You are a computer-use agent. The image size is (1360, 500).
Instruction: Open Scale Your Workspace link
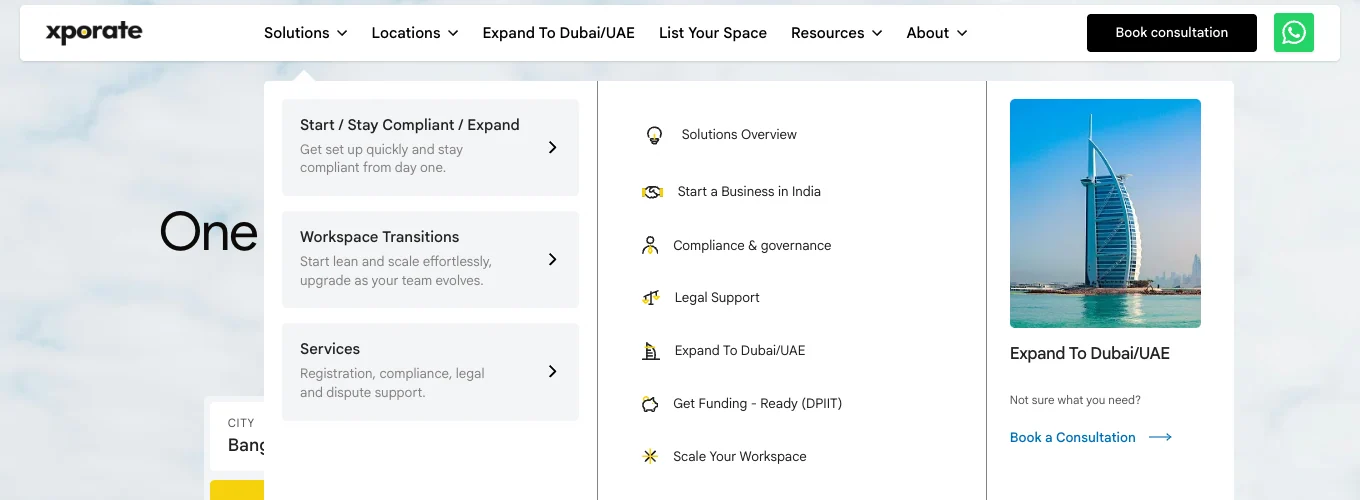point(740,457)
